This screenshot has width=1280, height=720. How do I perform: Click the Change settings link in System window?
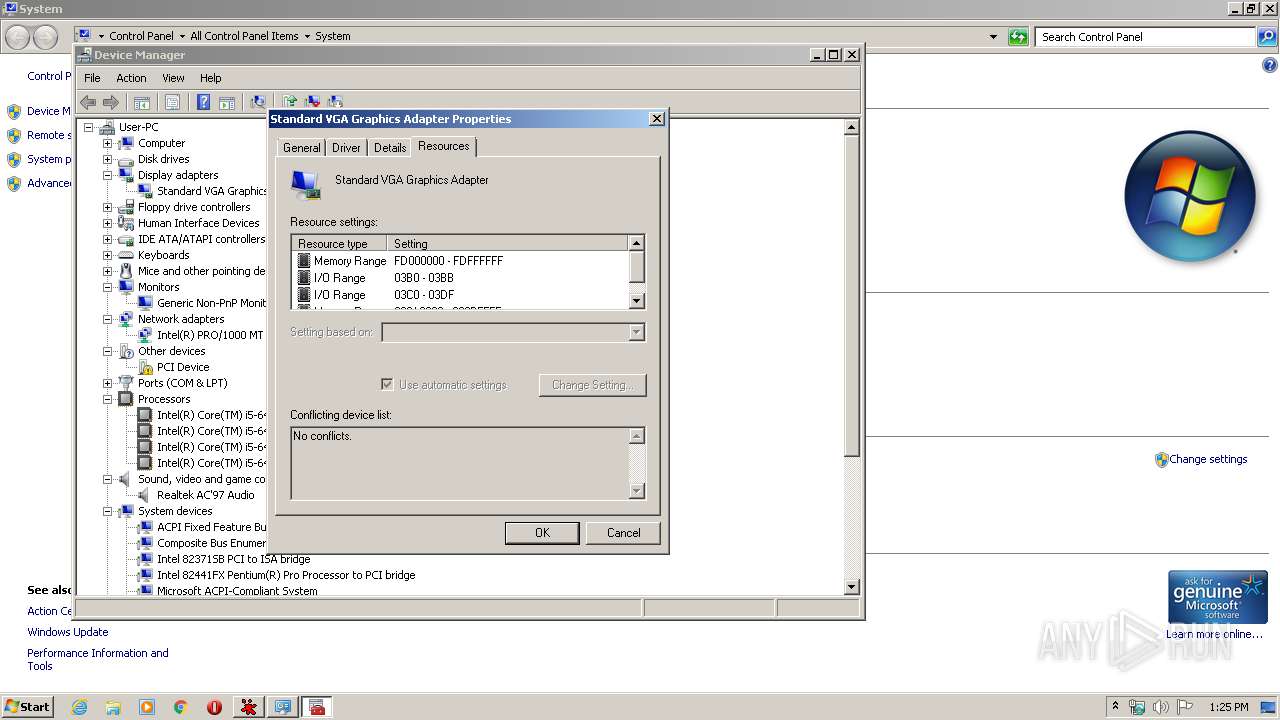[1208, 459]
